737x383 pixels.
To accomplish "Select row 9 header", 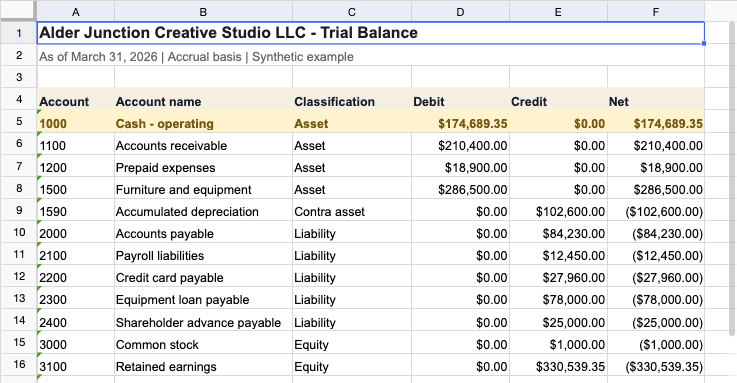I will (x=19, y=210).
